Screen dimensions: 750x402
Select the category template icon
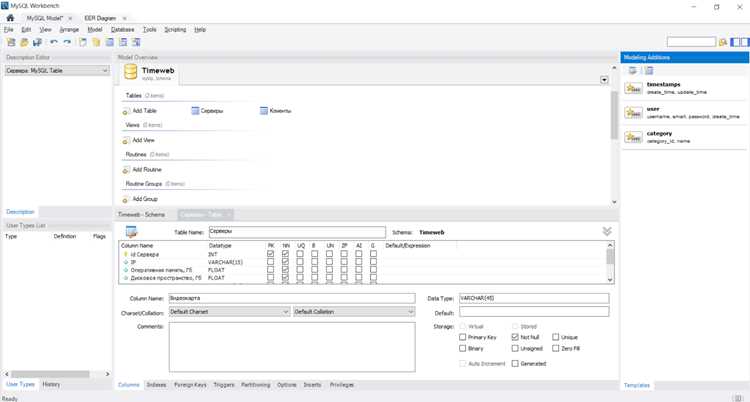(x=633, y=137)
